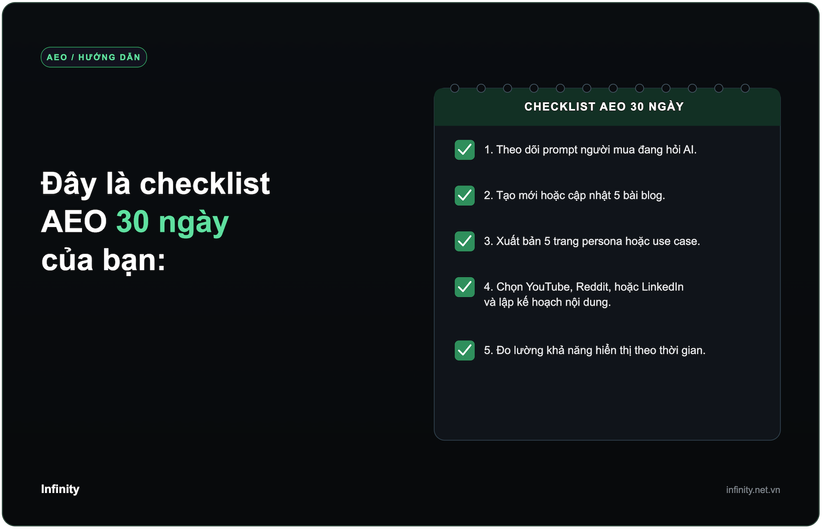Click the Infinity brand logo text

click(x=60, y=489)
